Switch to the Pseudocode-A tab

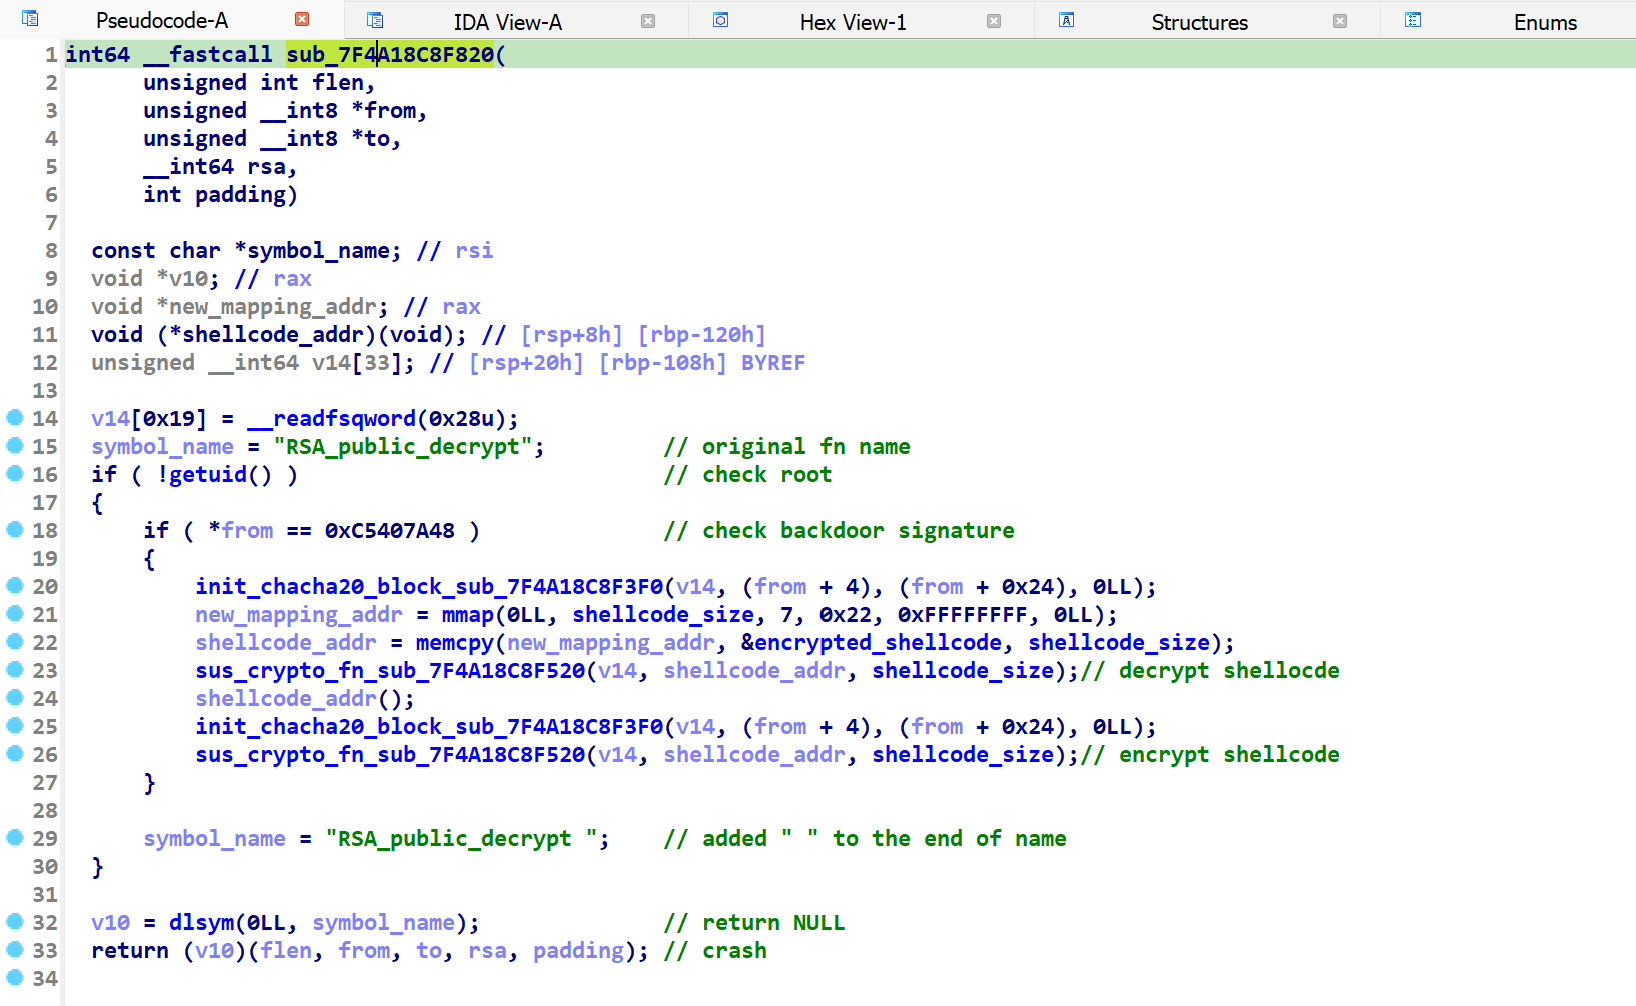[162, 21]
